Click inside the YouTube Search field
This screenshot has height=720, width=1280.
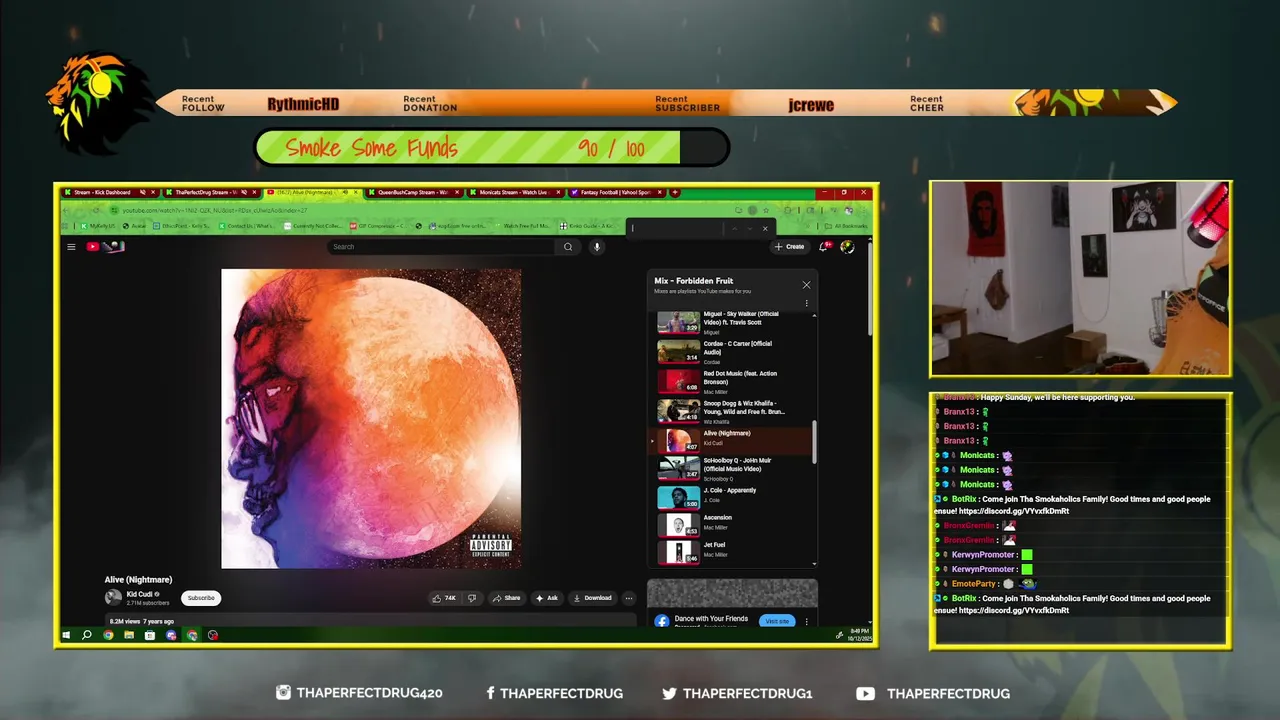point(443,247)
